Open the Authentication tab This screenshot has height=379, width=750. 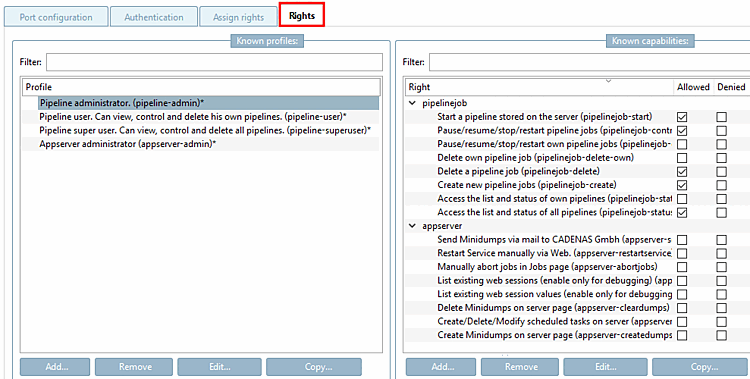pyautogui.click(x=154, y=17)
